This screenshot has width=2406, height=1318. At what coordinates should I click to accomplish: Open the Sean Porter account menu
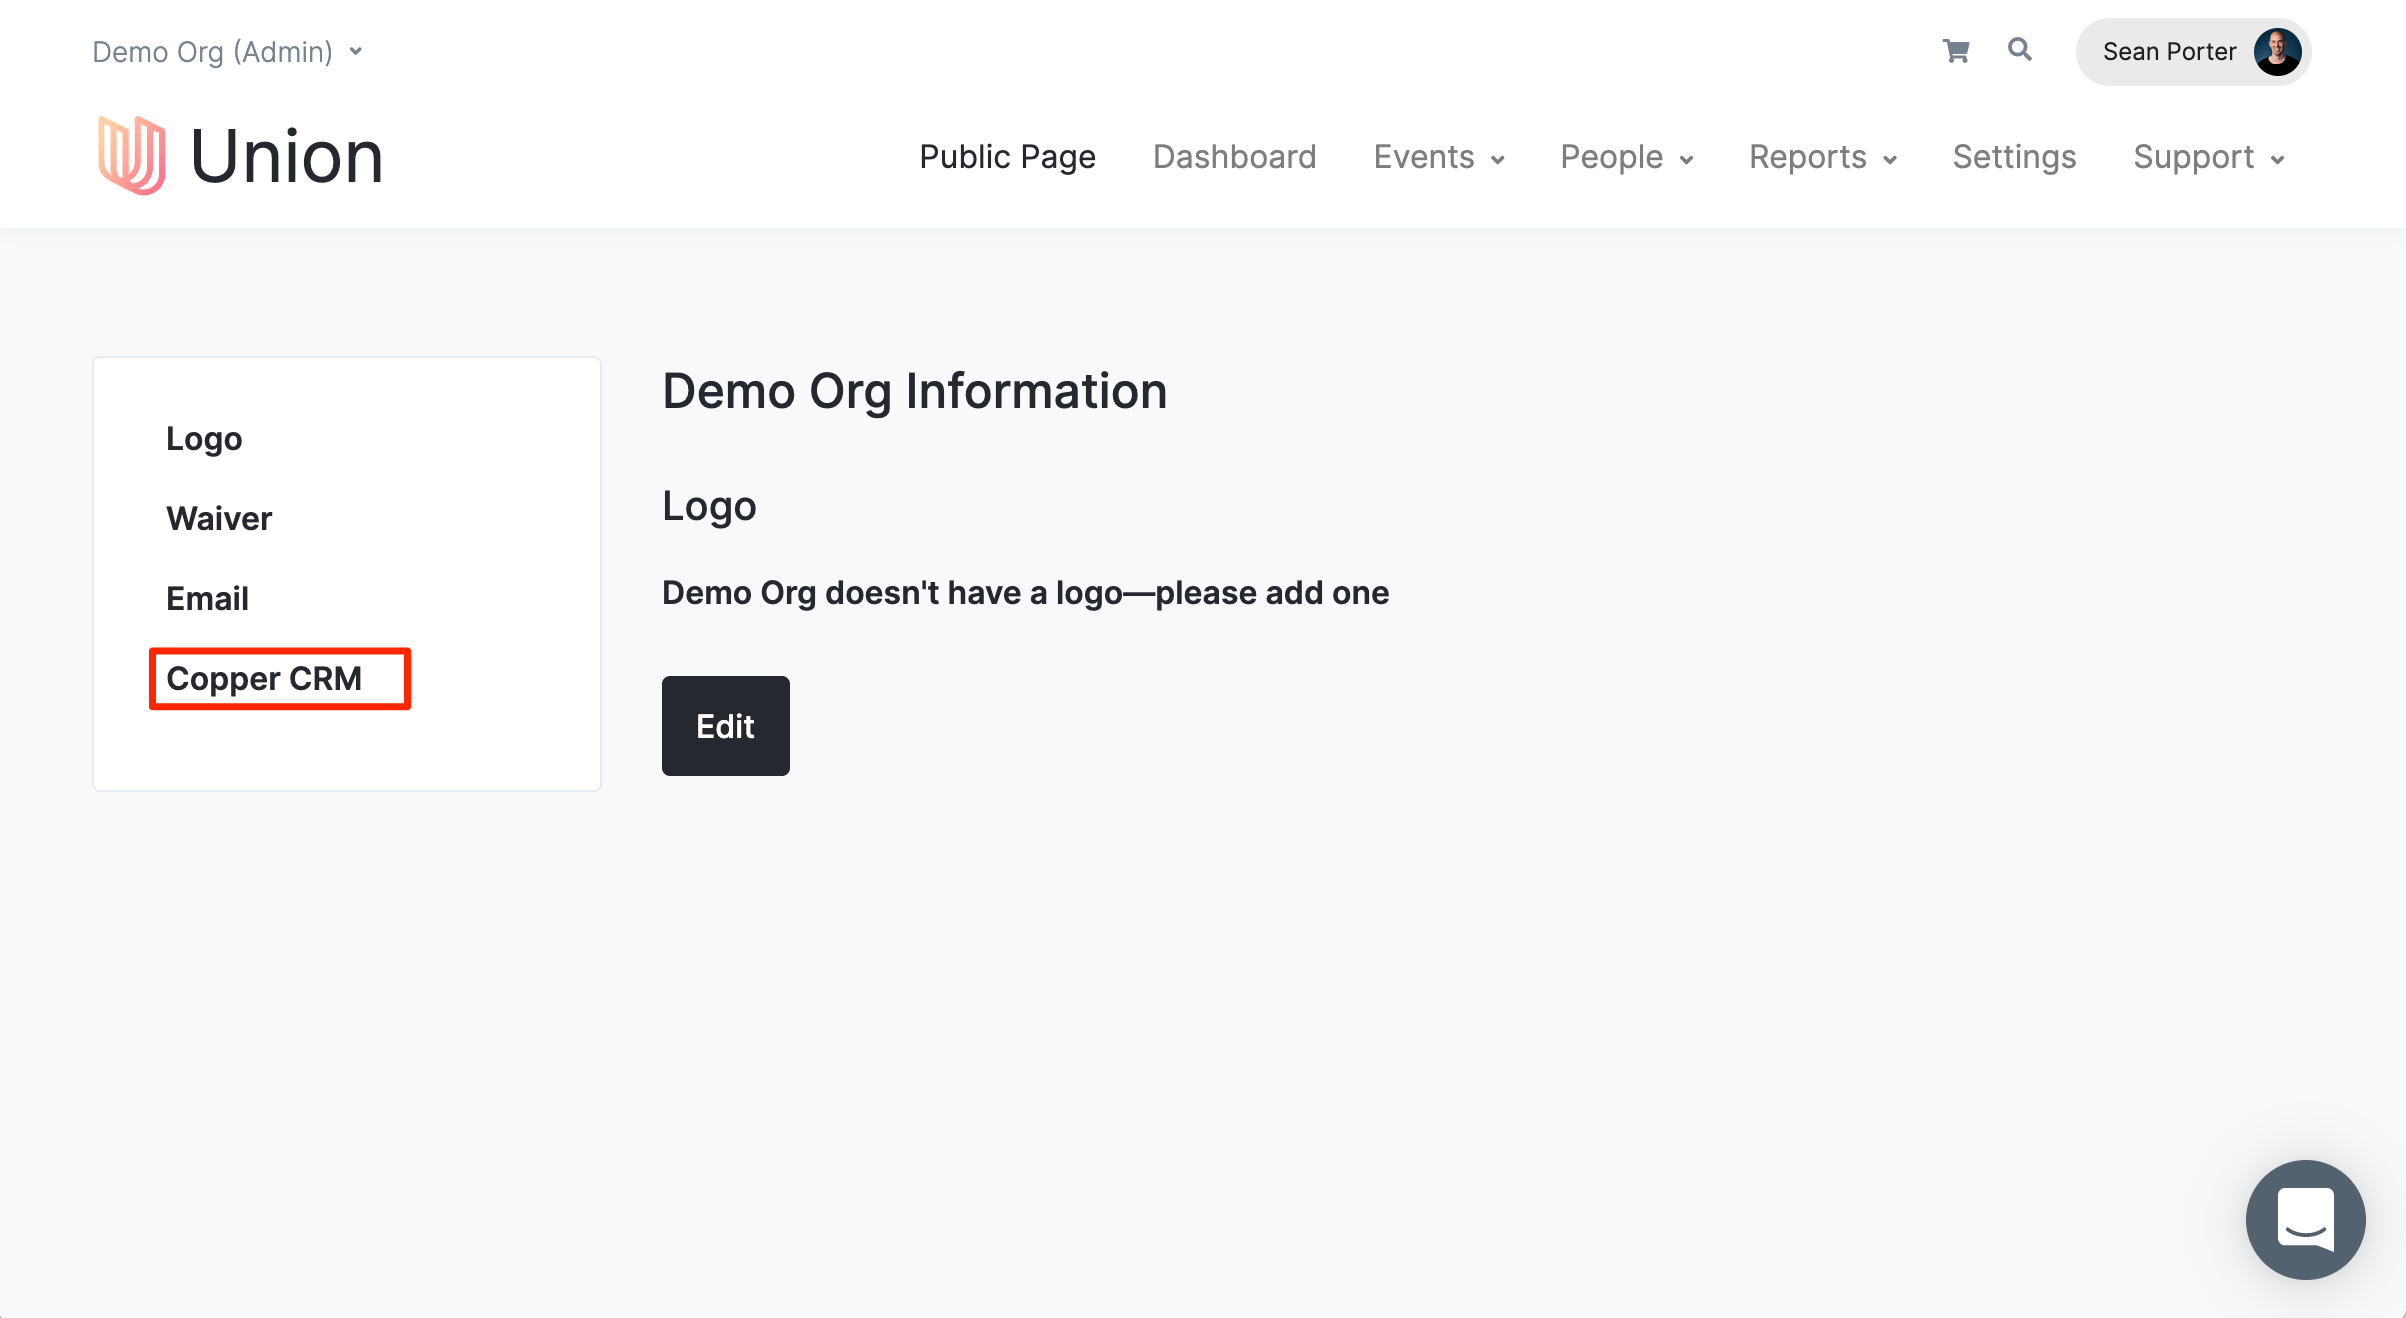(2193, 52)
